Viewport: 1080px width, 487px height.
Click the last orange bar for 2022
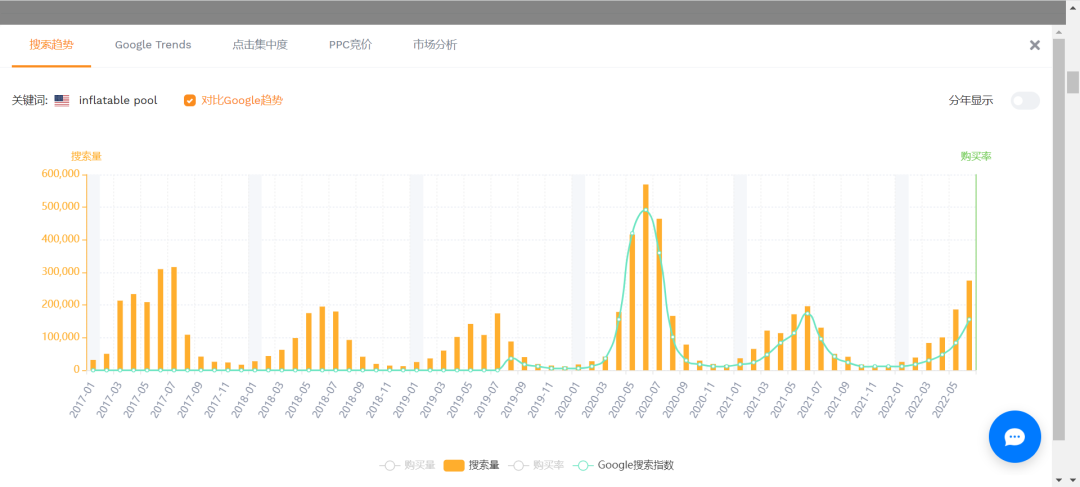tap(969, 325)
